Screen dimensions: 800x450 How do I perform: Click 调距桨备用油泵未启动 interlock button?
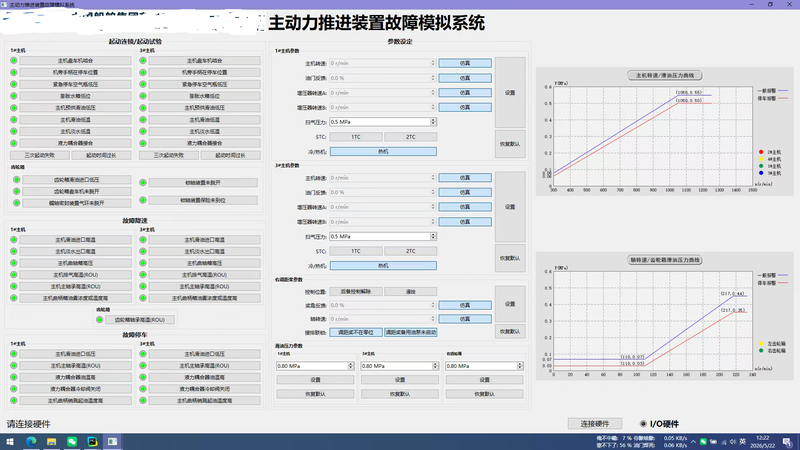[411, 332]
